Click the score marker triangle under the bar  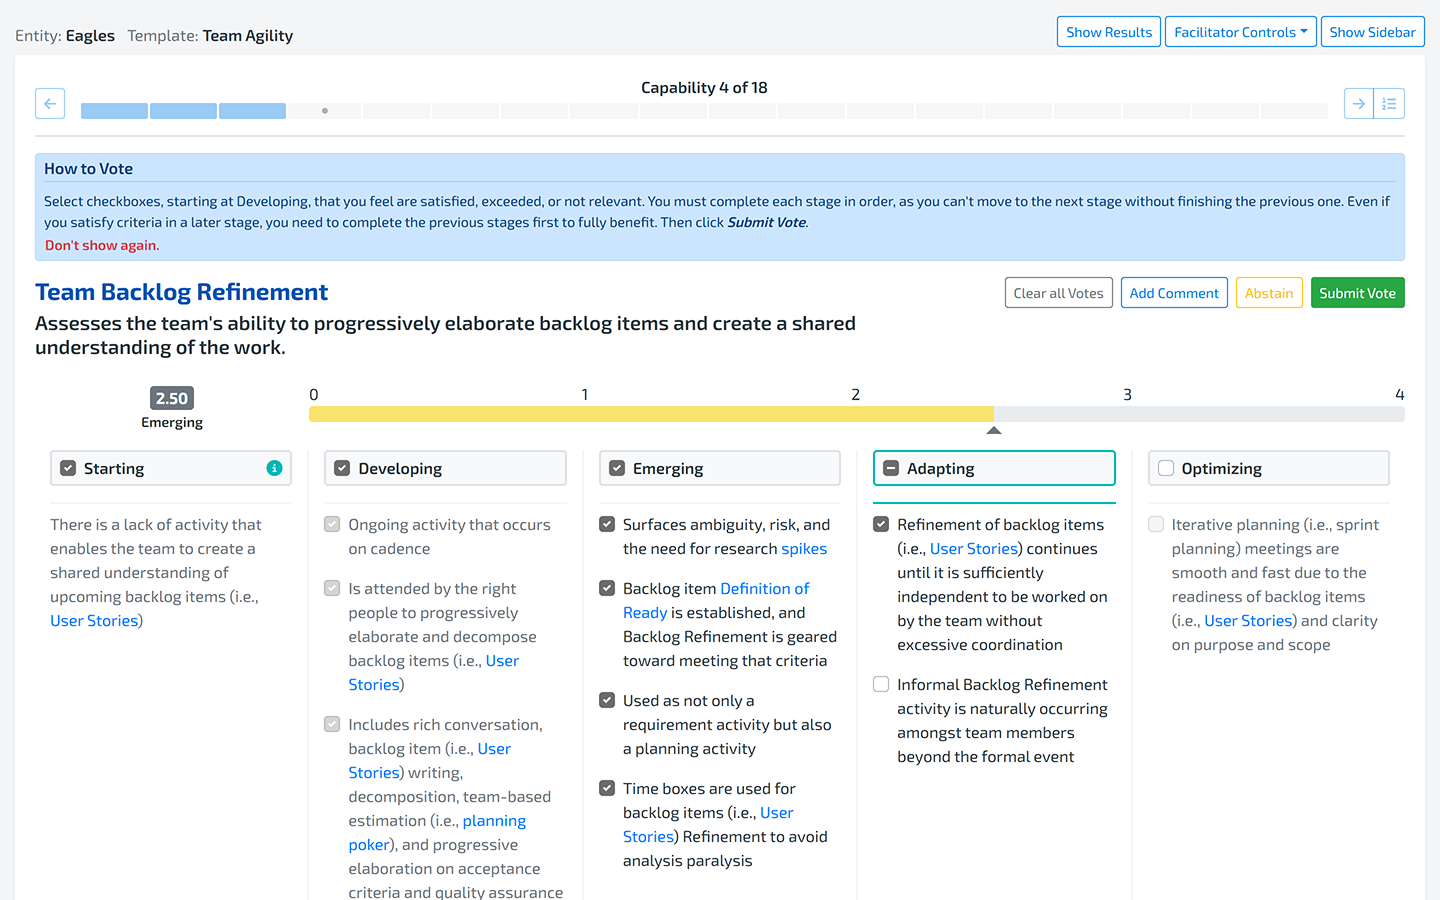993,431
